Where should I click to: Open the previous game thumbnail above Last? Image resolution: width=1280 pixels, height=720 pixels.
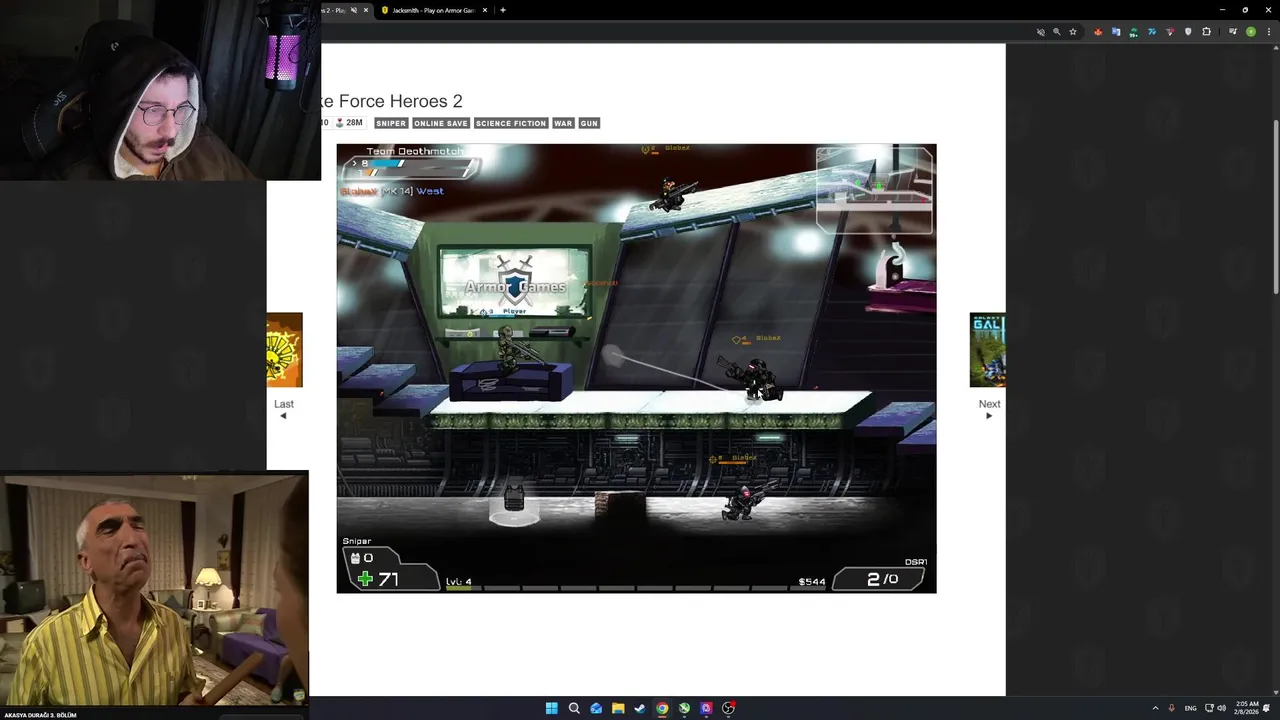(285, 350)
